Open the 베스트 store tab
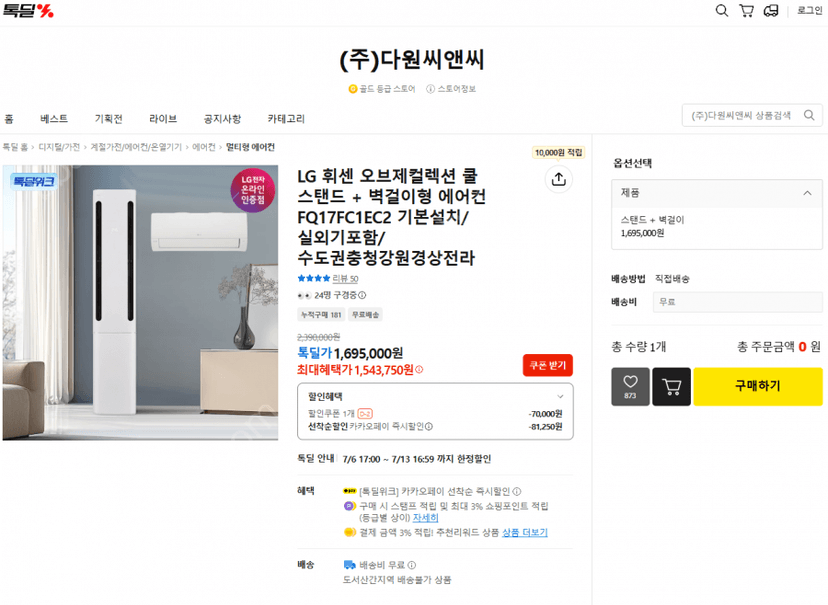Screen dimensions: 828x605 click(x=54, y=119)
